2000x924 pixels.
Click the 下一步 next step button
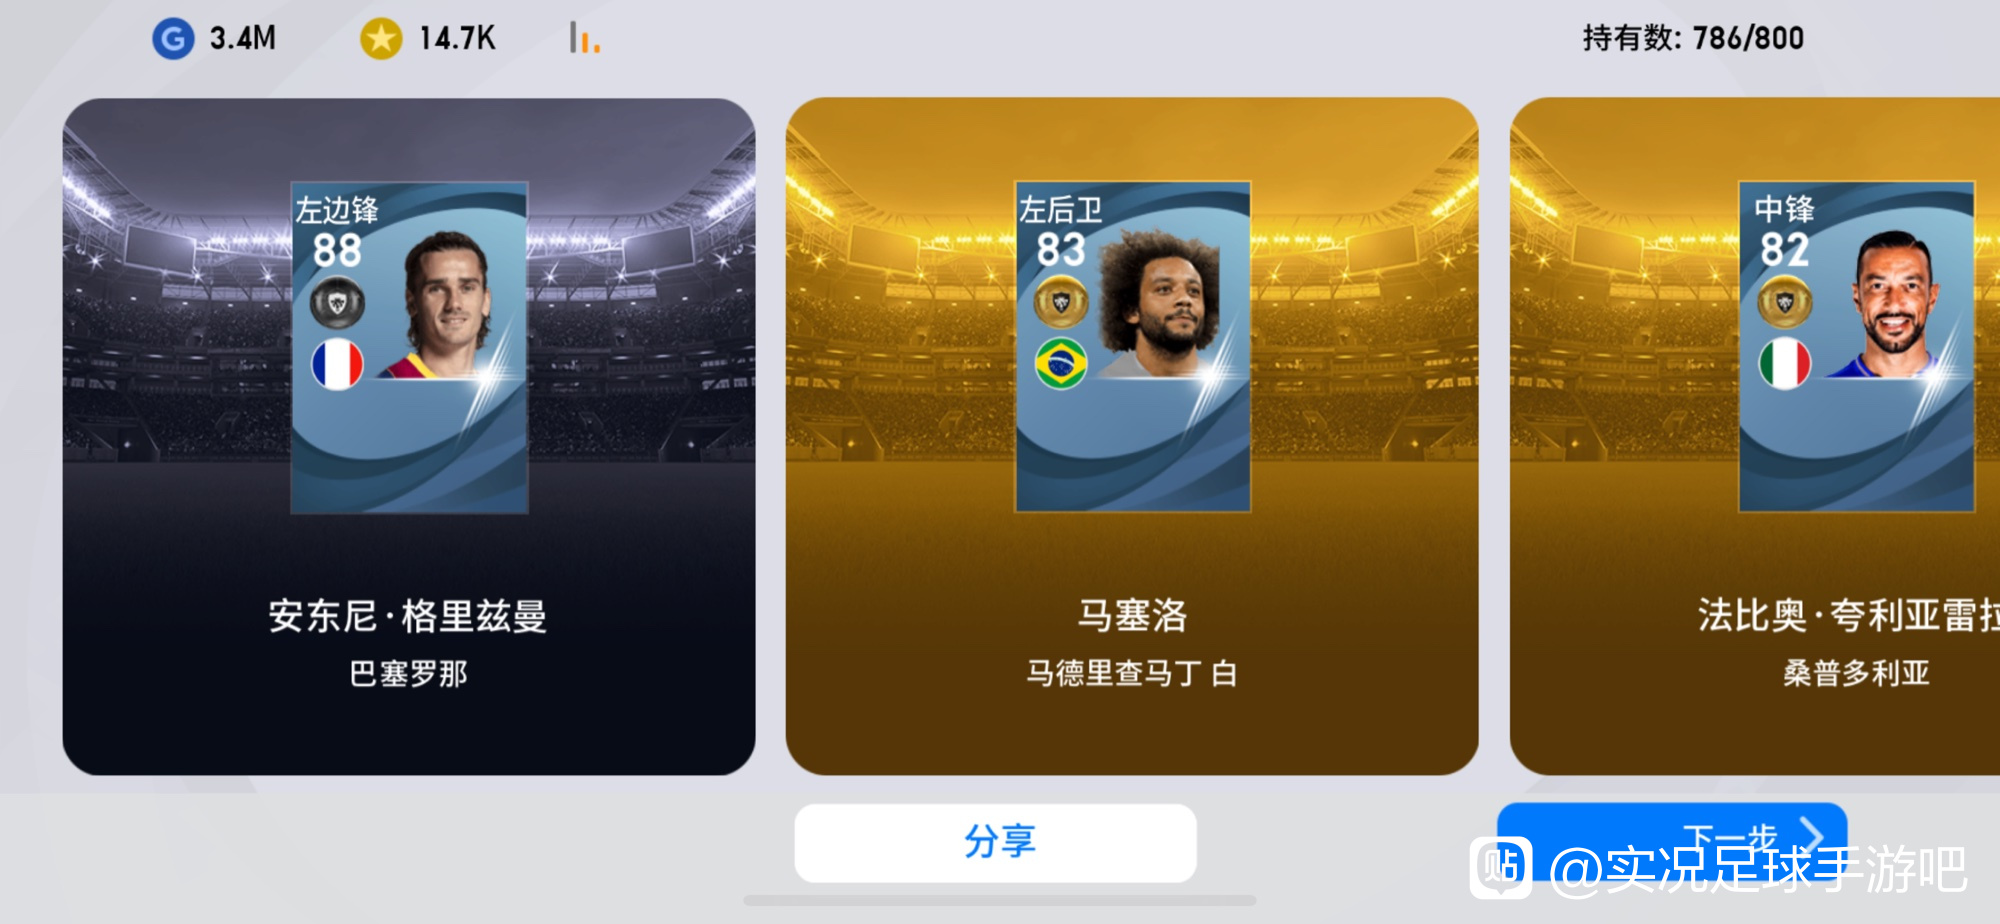(1672, 838)
